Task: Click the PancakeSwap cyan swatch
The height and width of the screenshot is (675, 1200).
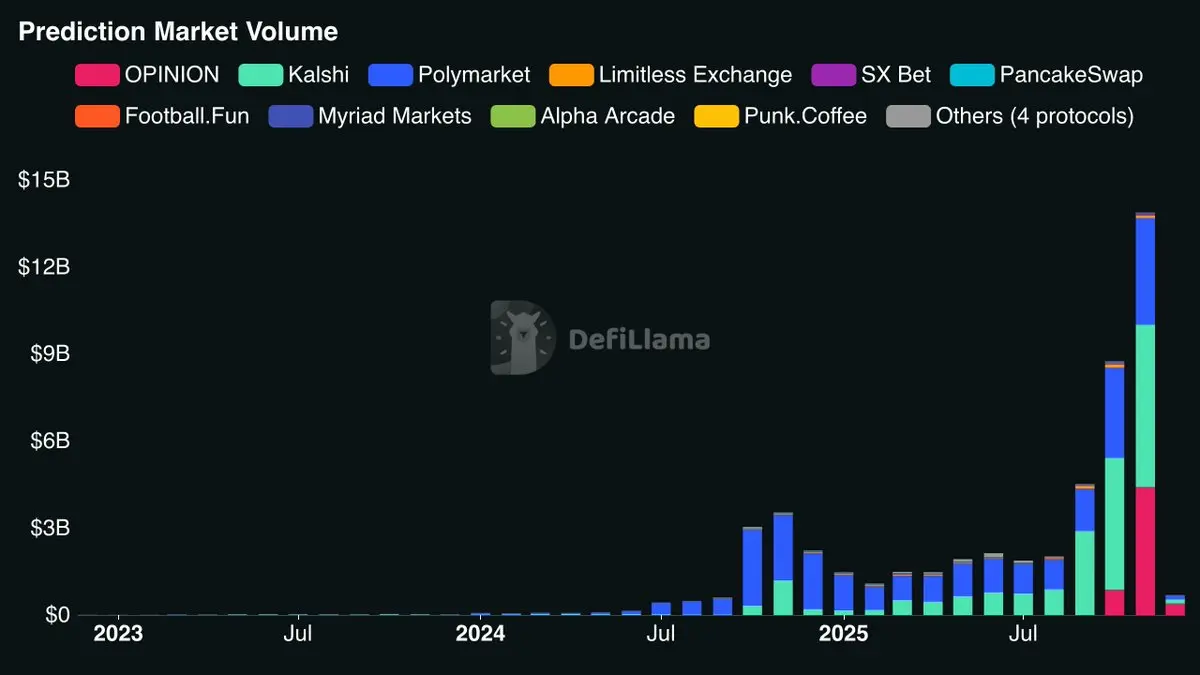Action: [x=973, y=75]
